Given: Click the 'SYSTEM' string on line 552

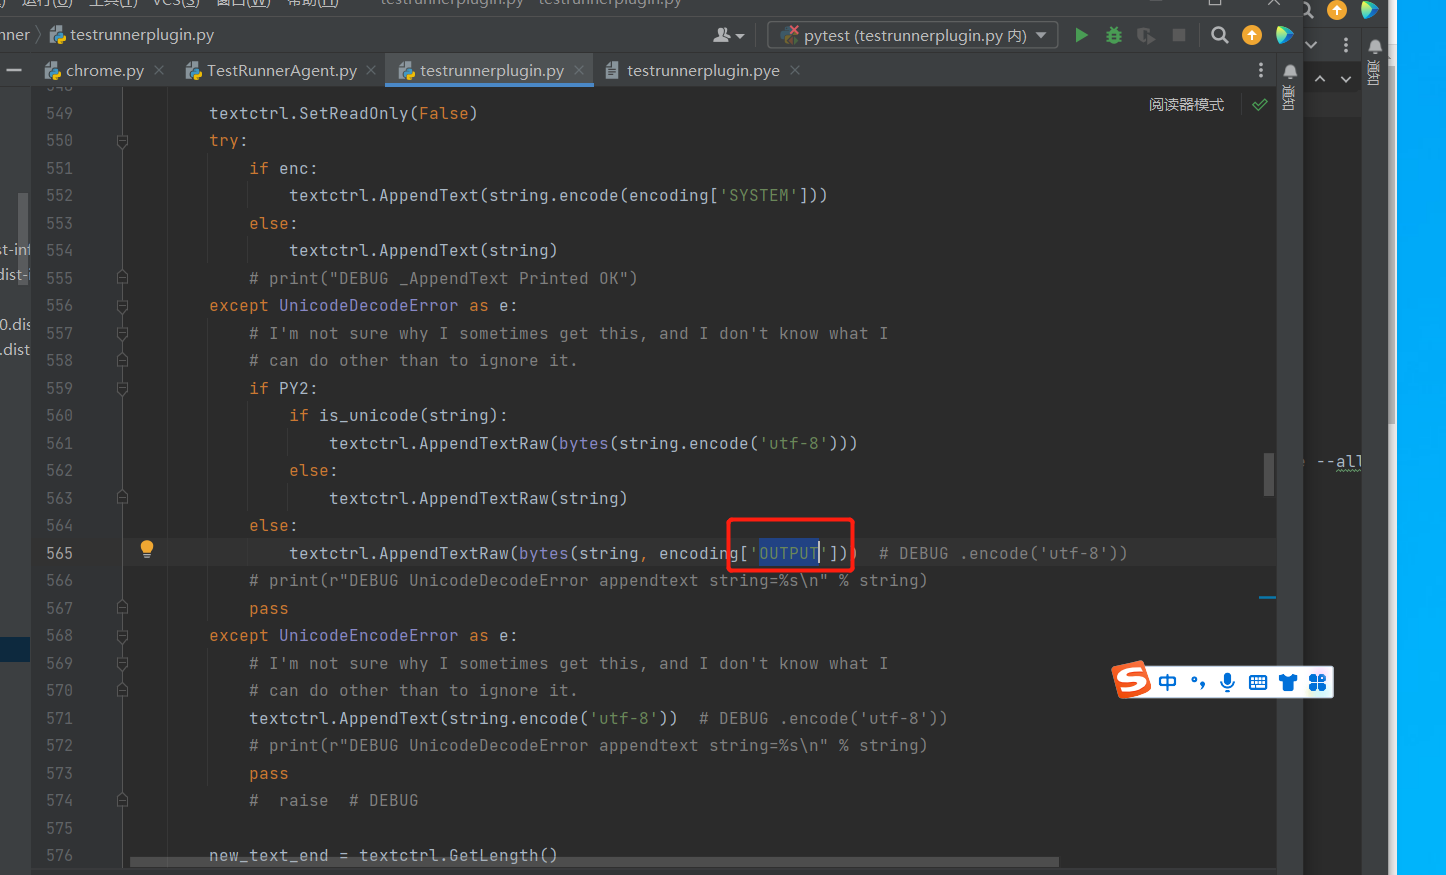Looking at the screenshot, I should [759, 196].
